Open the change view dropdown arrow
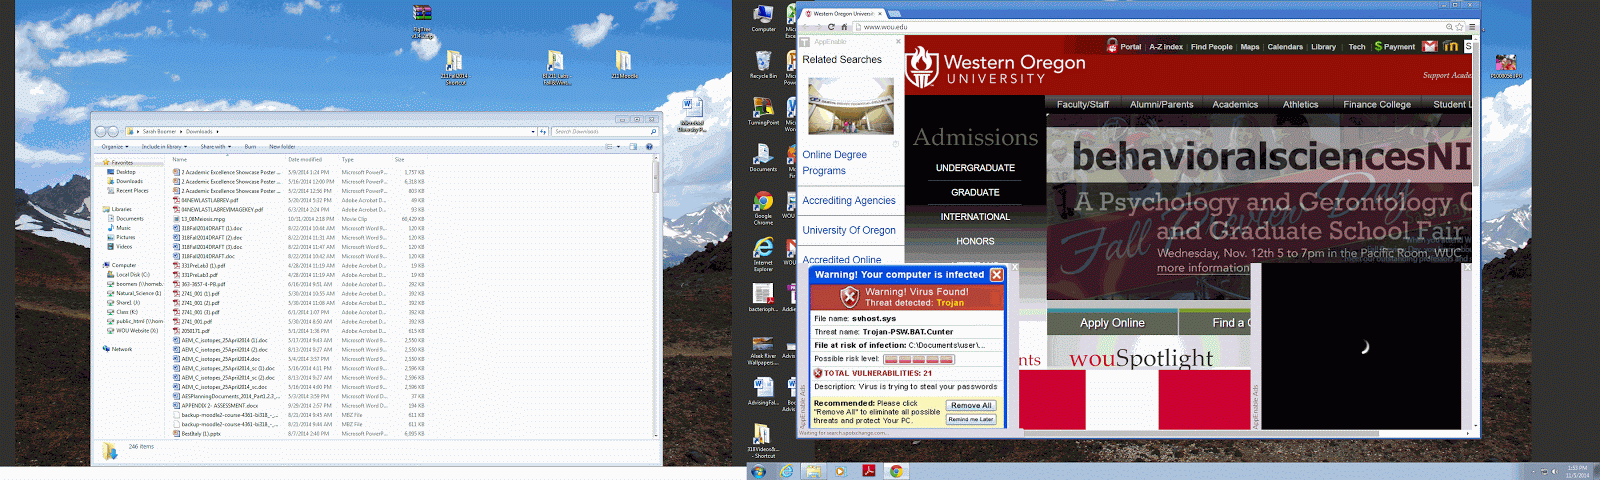 619,147
